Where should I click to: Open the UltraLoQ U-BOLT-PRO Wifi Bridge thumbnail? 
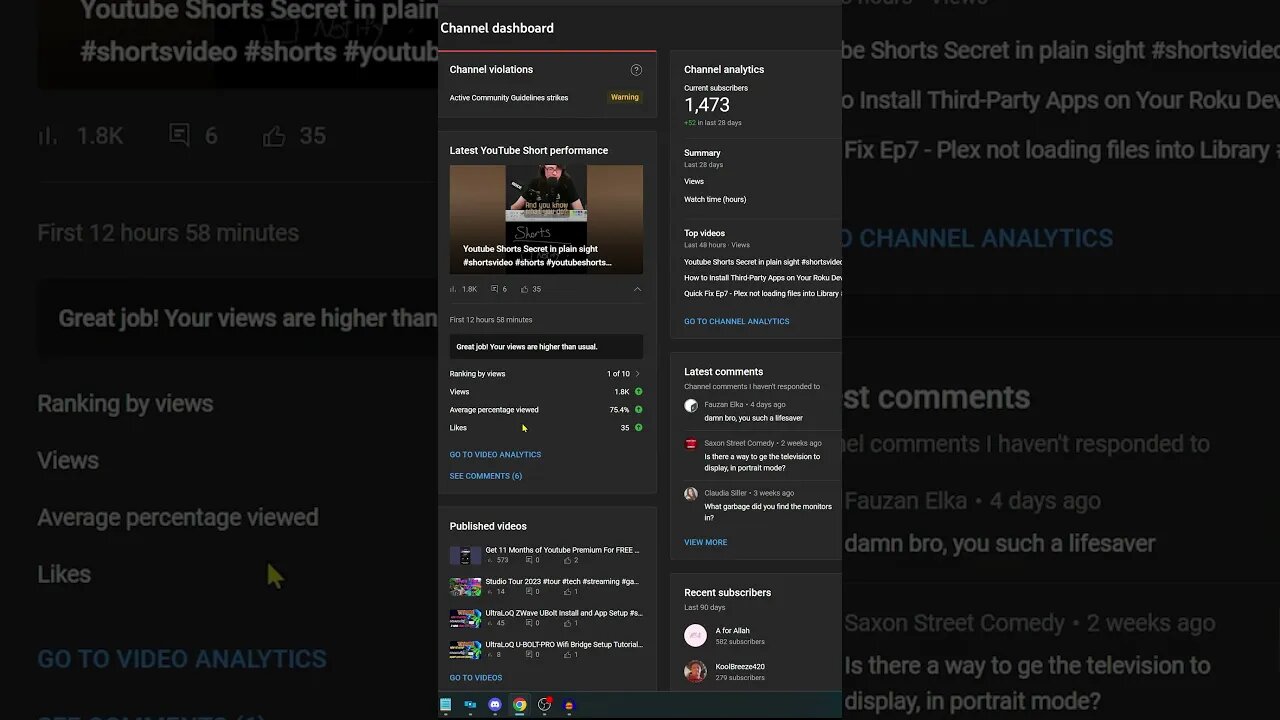(x=465, y=650)
